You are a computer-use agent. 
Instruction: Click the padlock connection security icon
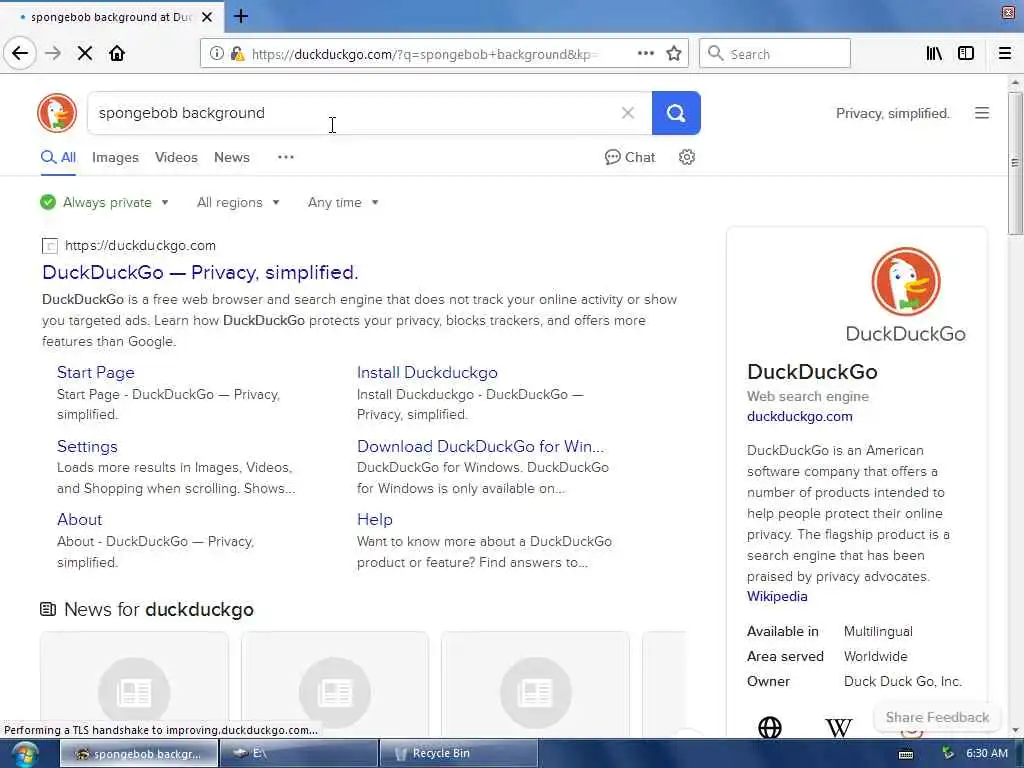(x=237, y=54)
